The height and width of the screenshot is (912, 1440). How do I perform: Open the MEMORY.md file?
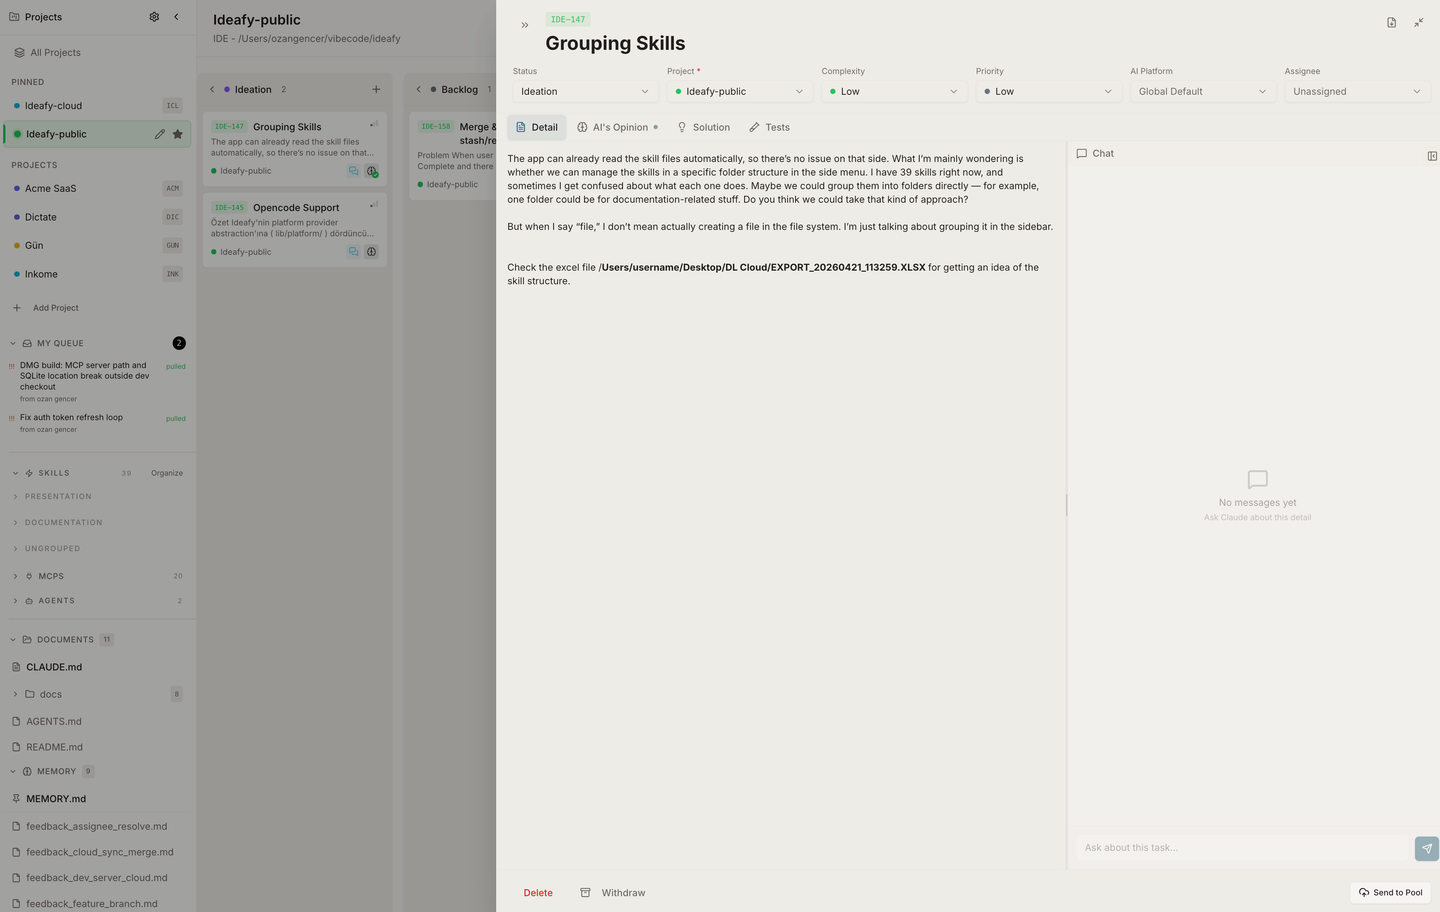pos(56,799)
